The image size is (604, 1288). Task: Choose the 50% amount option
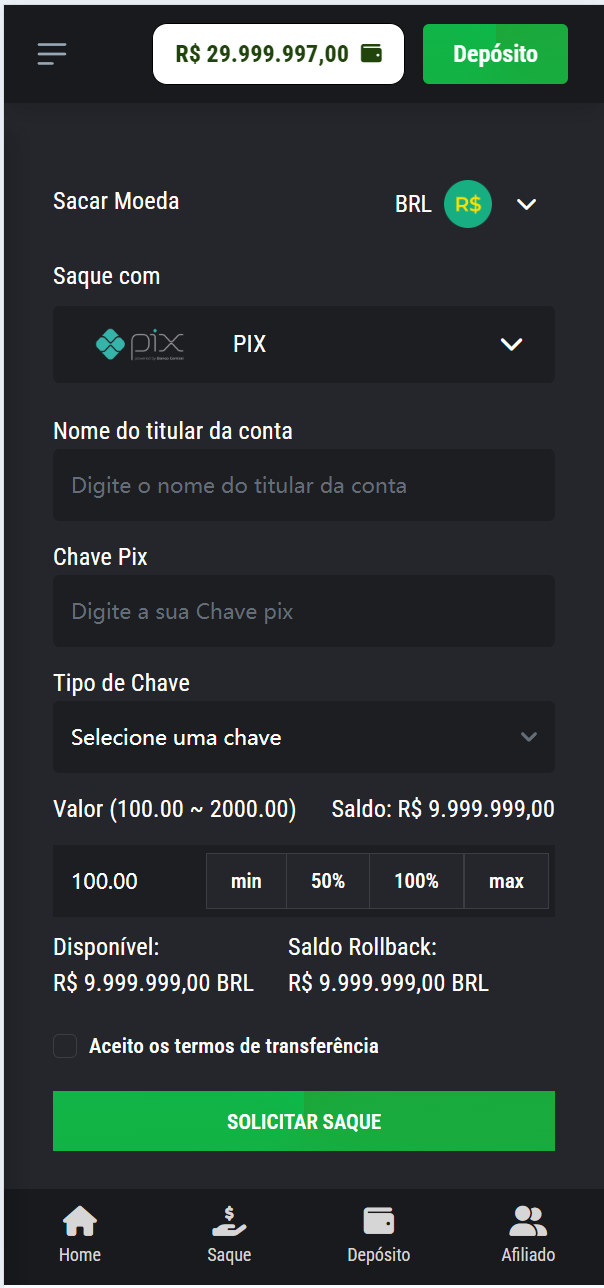click(x=328, y=881)
